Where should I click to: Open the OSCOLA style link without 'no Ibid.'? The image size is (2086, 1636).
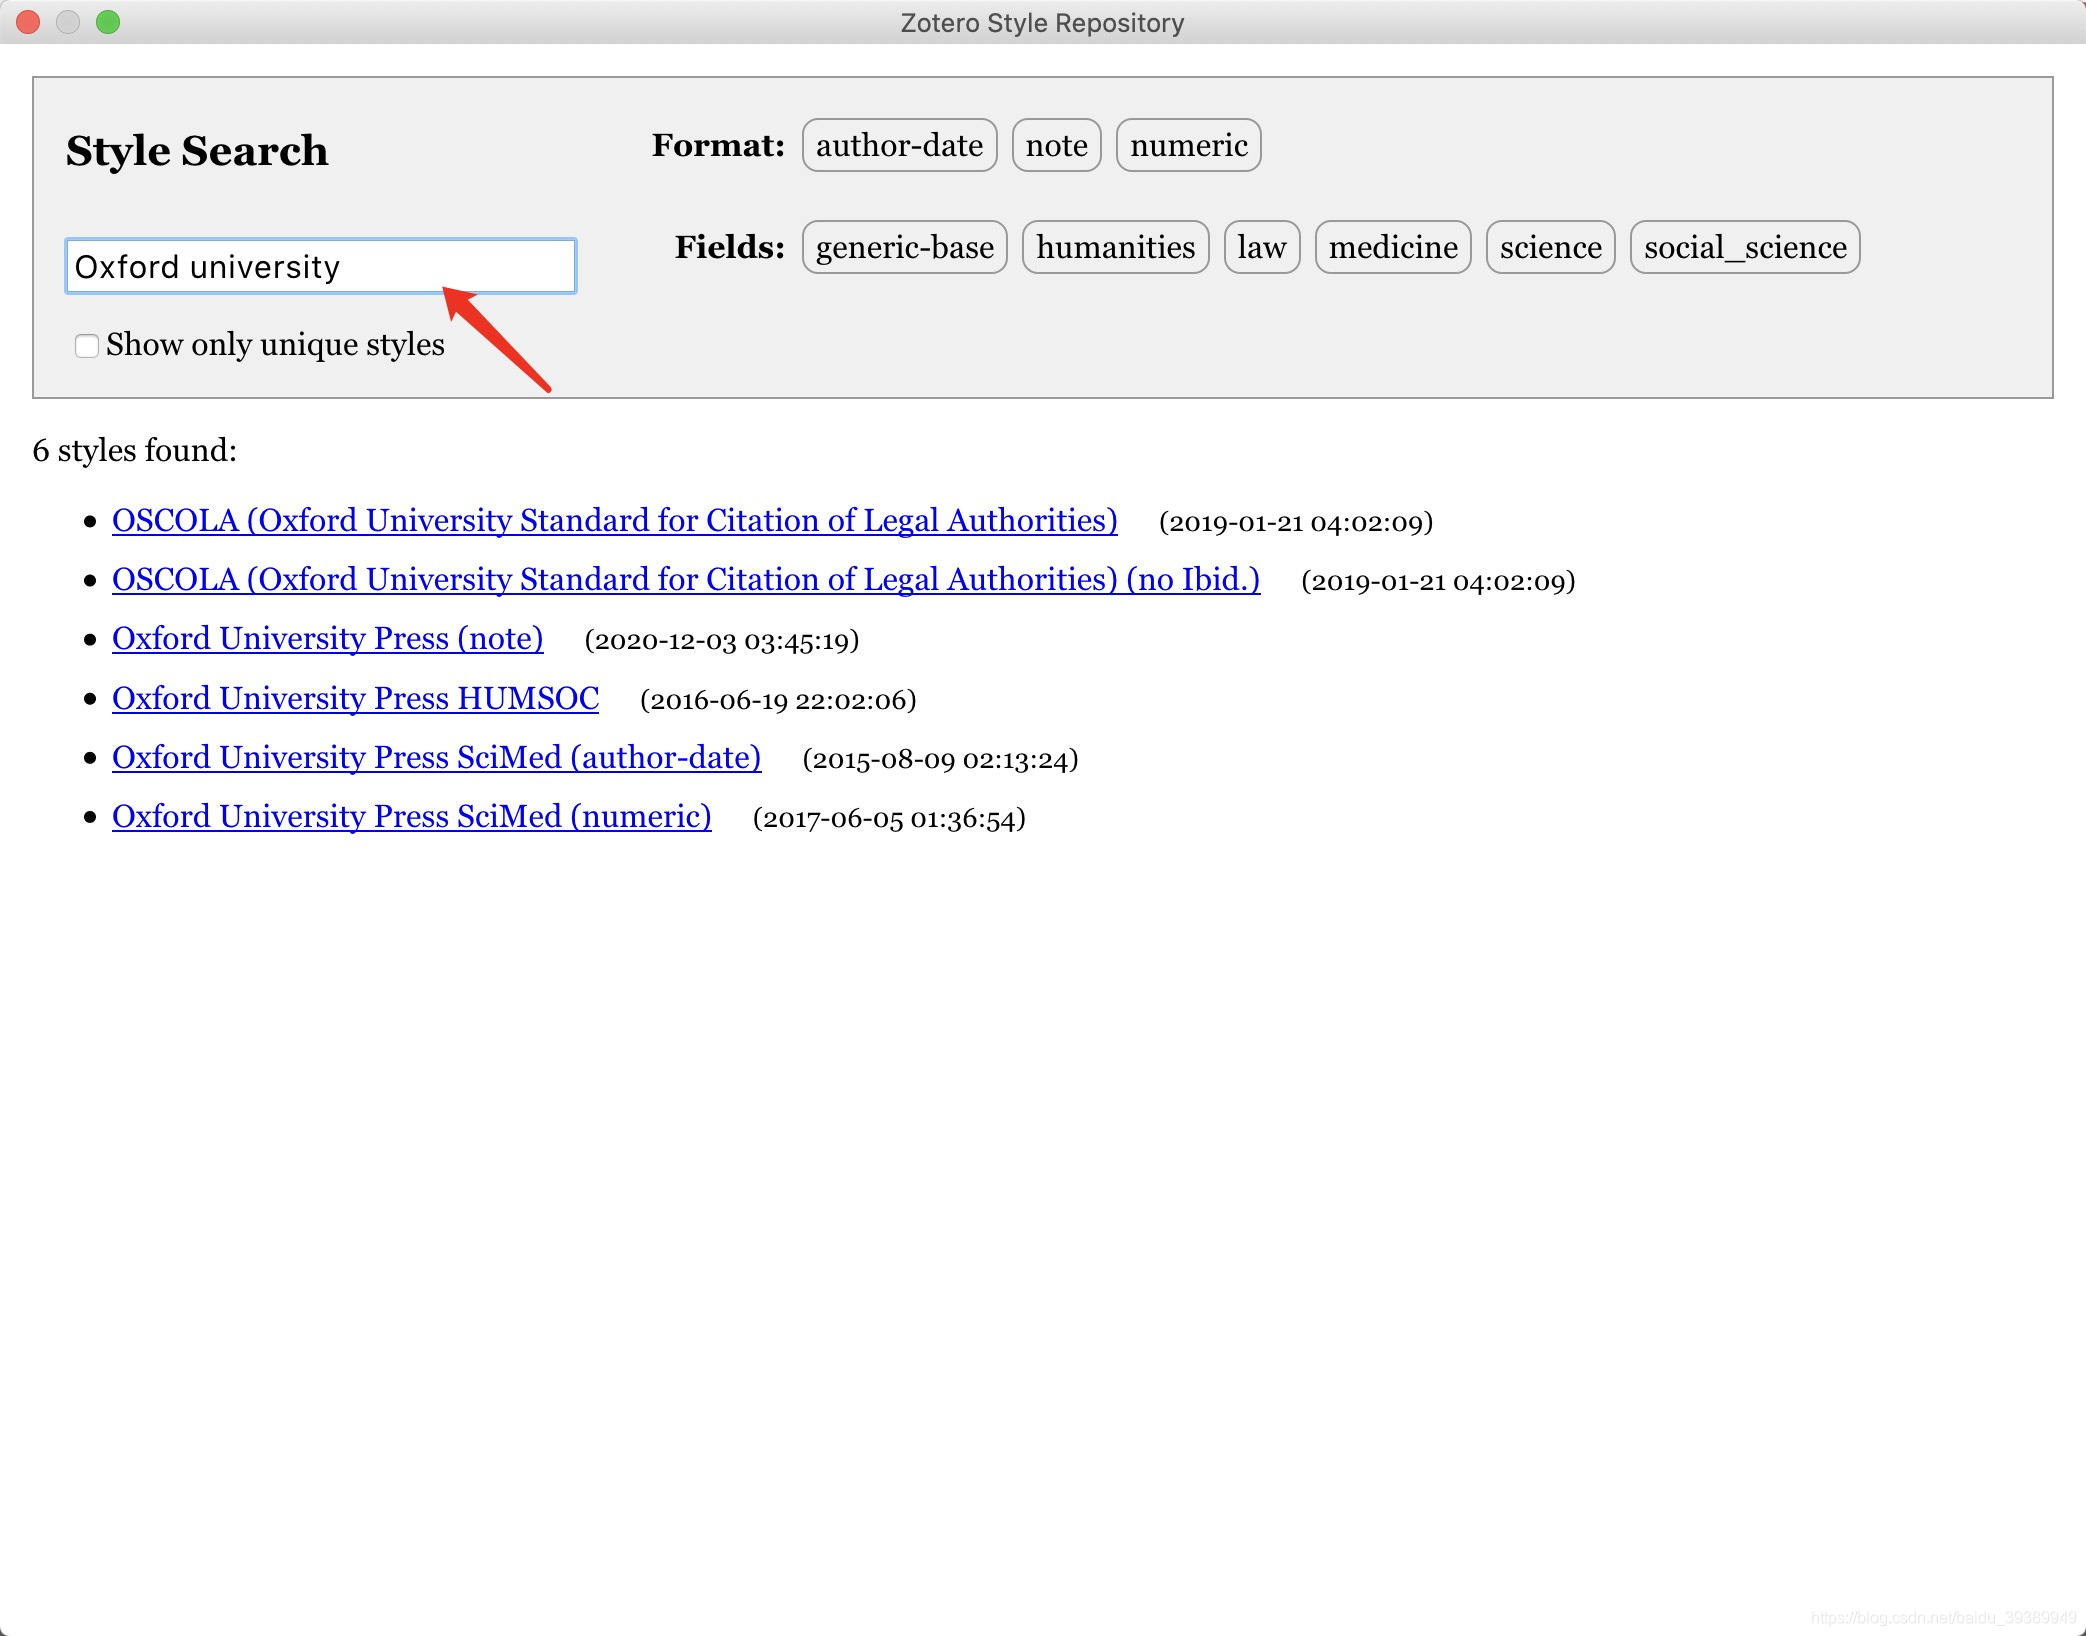point(615,521)
